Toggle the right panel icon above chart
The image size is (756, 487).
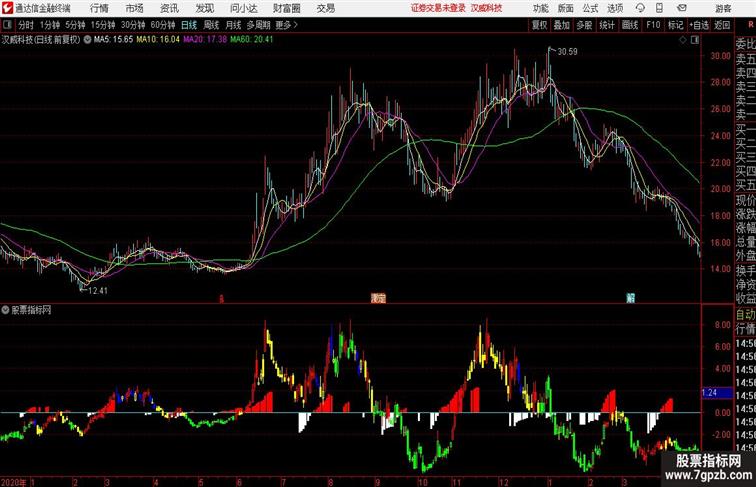tap(695, 40)
